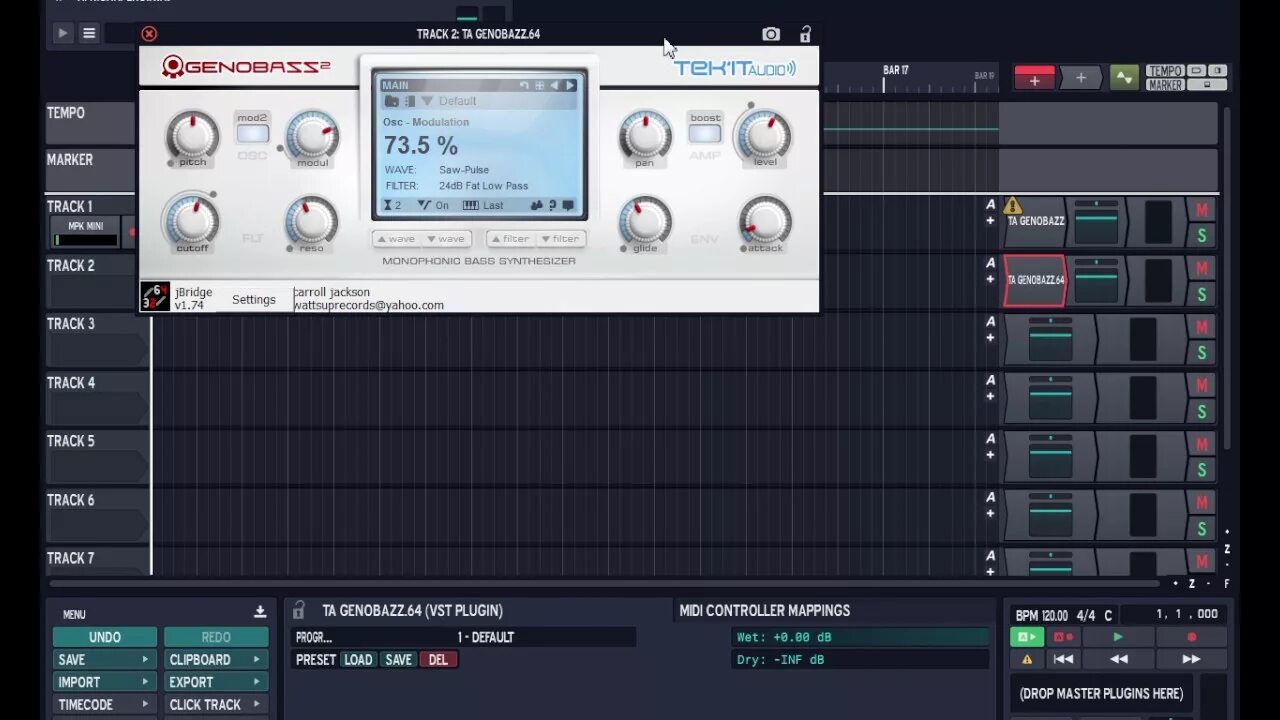The height and width of the screenshot is (720, 1280).
Task: Go to previous page in Genobass display
Action: [x=555, y=85]
